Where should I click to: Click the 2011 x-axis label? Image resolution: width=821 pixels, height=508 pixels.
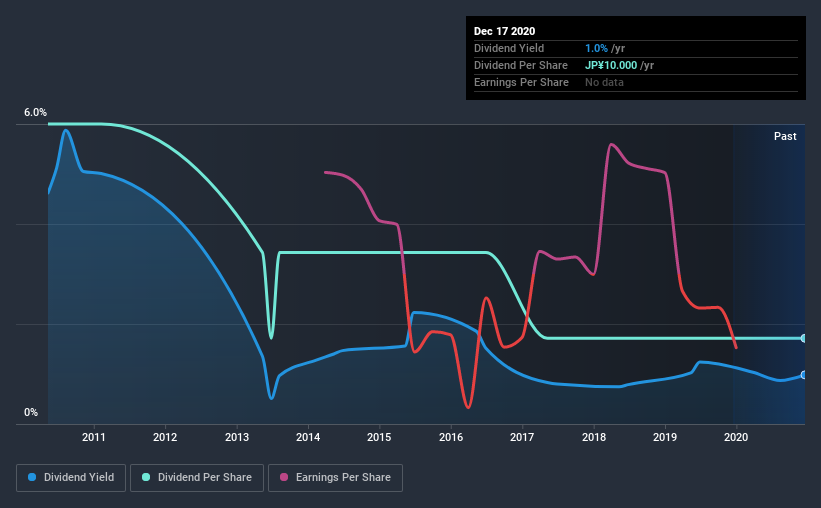pyautogui.click(x=94, y=437)
